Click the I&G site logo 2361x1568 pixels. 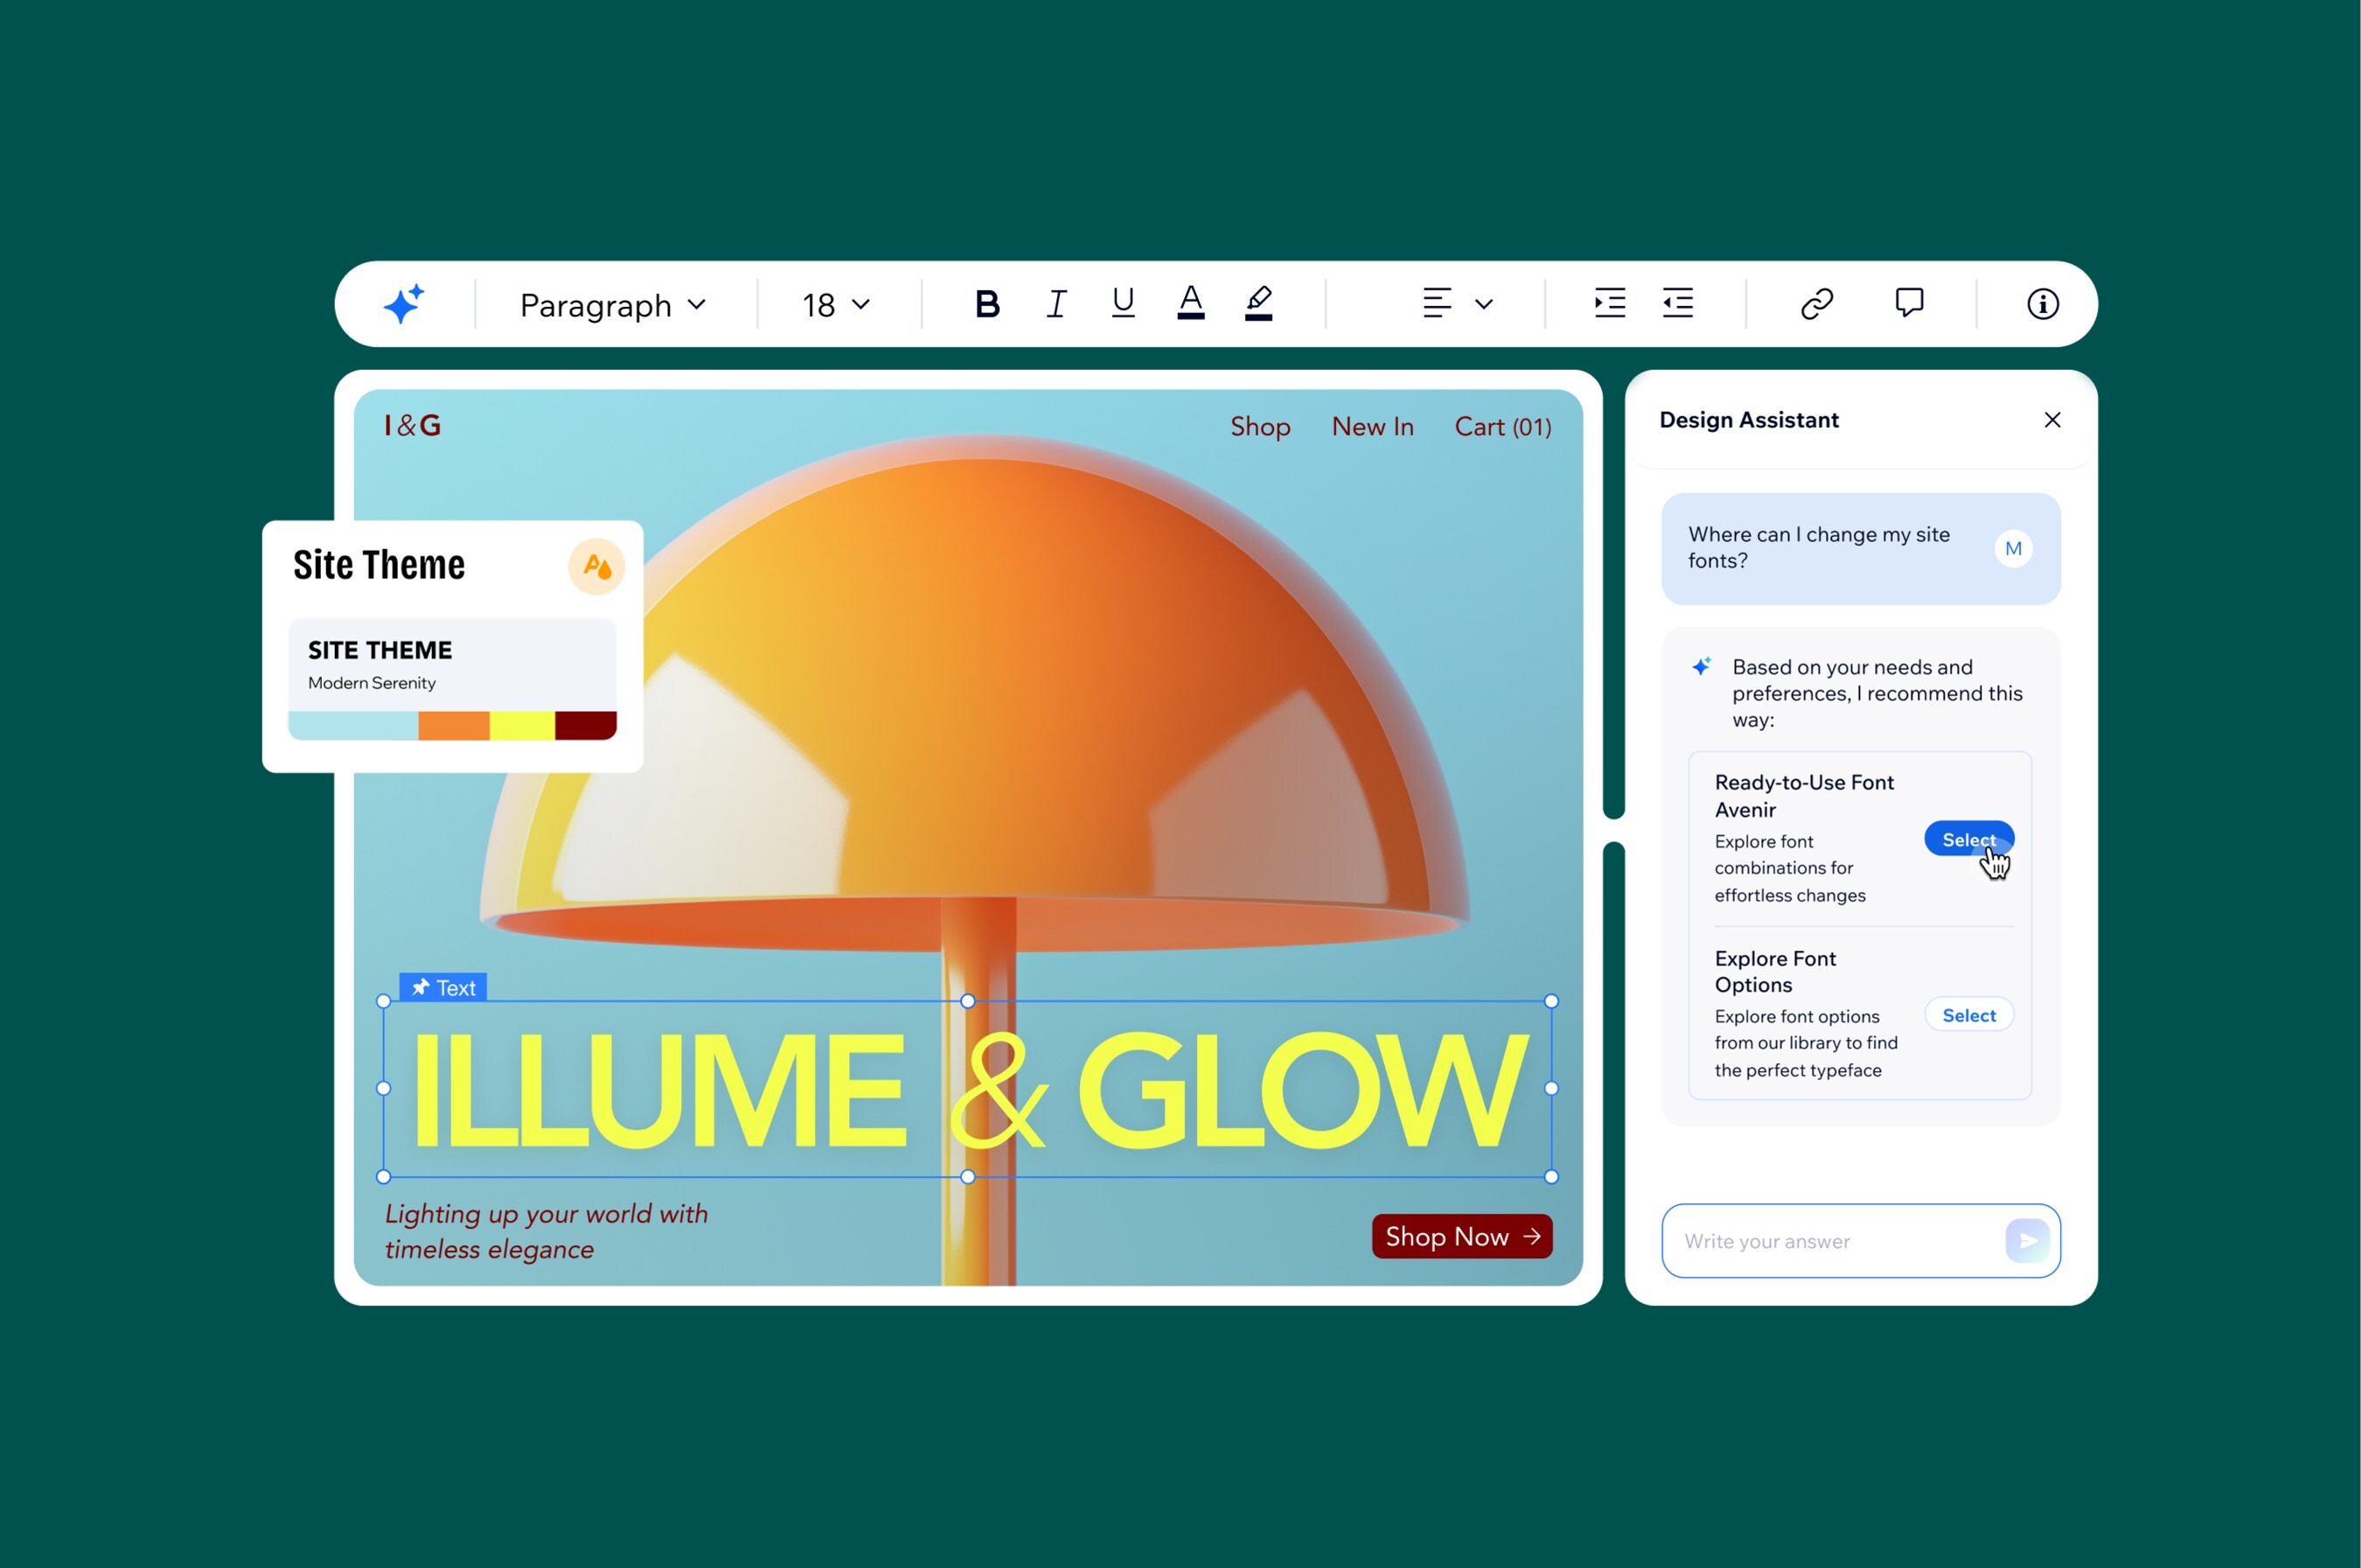click(x=412, y=425)
